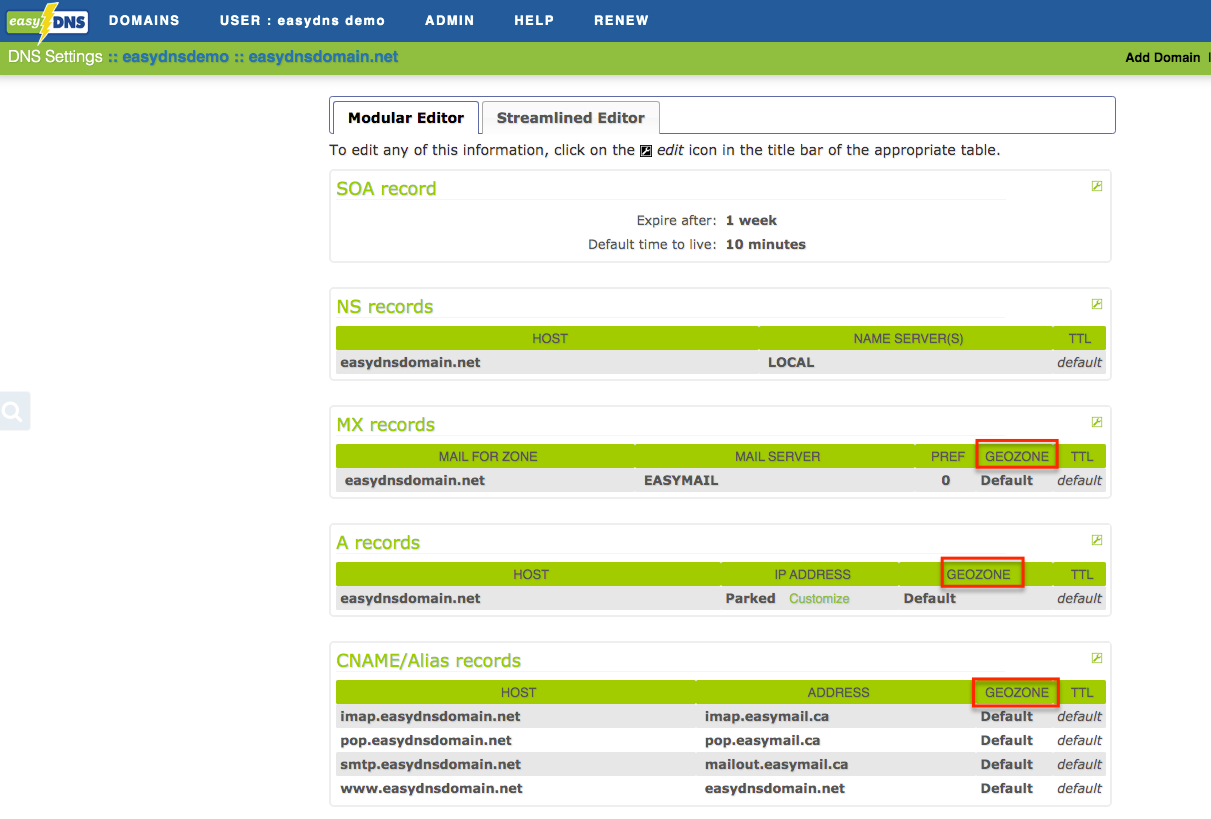1211x819 pixels.
Task: Open the ADMIN menu
Action: 449,20
